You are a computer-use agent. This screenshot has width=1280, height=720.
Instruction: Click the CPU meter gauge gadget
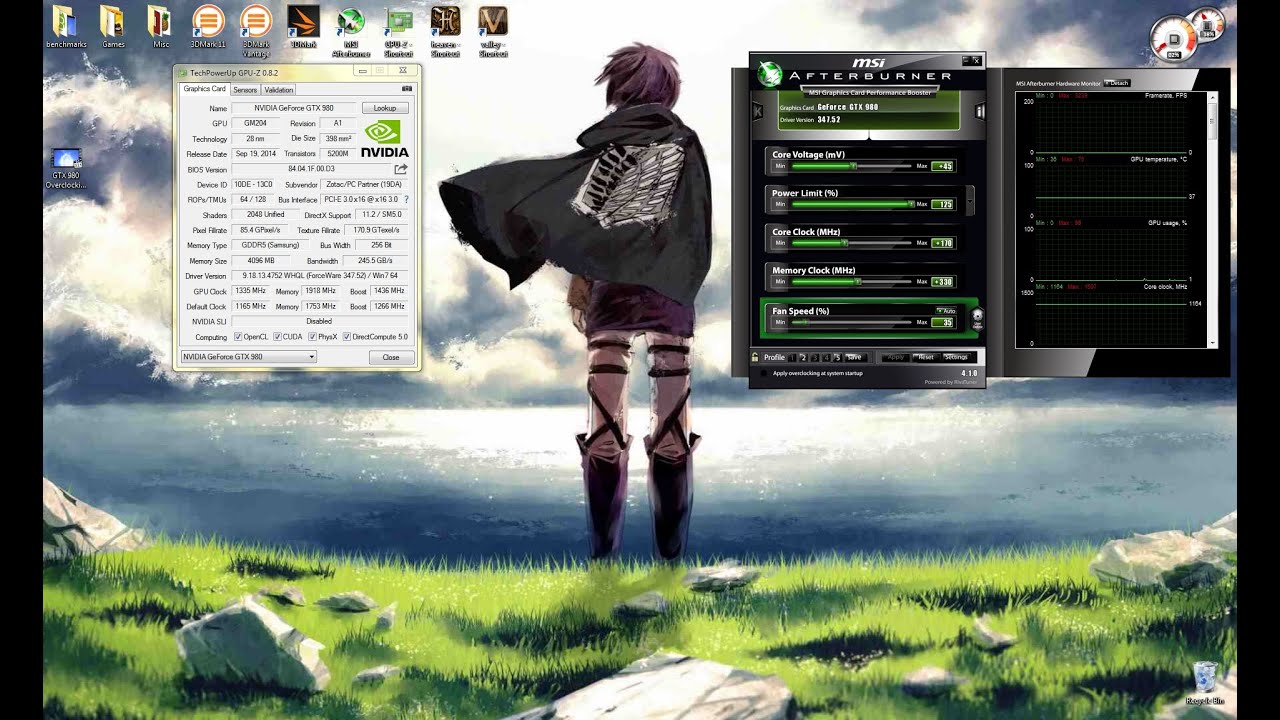(x=1174, y=37)
